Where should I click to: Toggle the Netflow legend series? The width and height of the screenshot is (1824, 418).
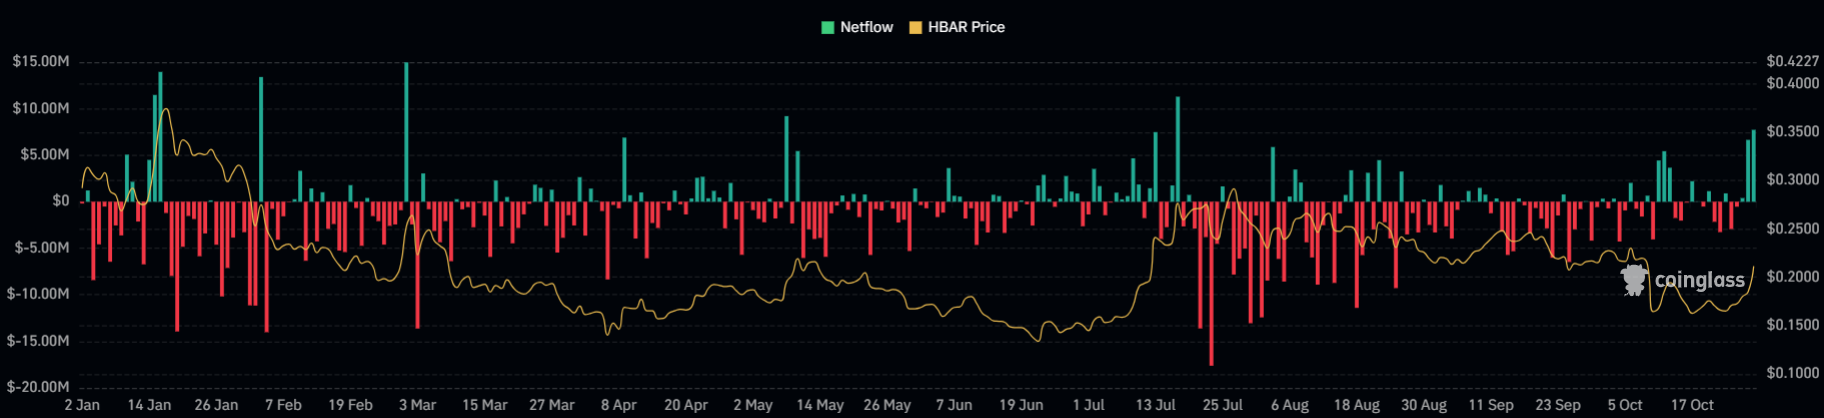pos(866,27)
